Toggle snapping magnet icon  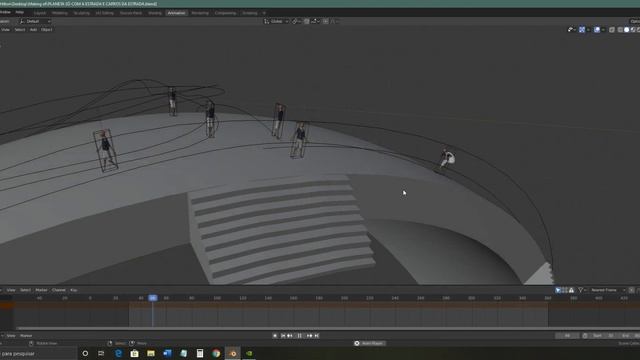(307, 21)
